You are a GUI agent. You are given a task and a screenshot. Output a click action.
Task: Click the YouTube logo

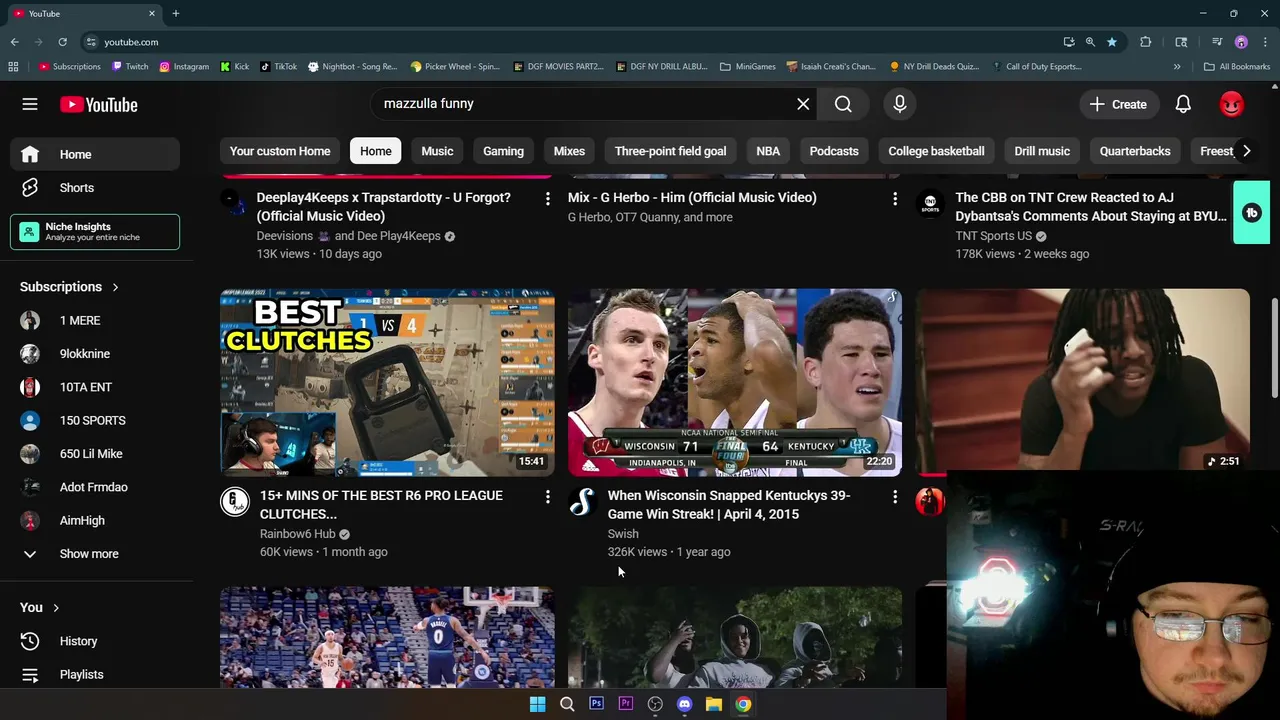tap(98, 104)
